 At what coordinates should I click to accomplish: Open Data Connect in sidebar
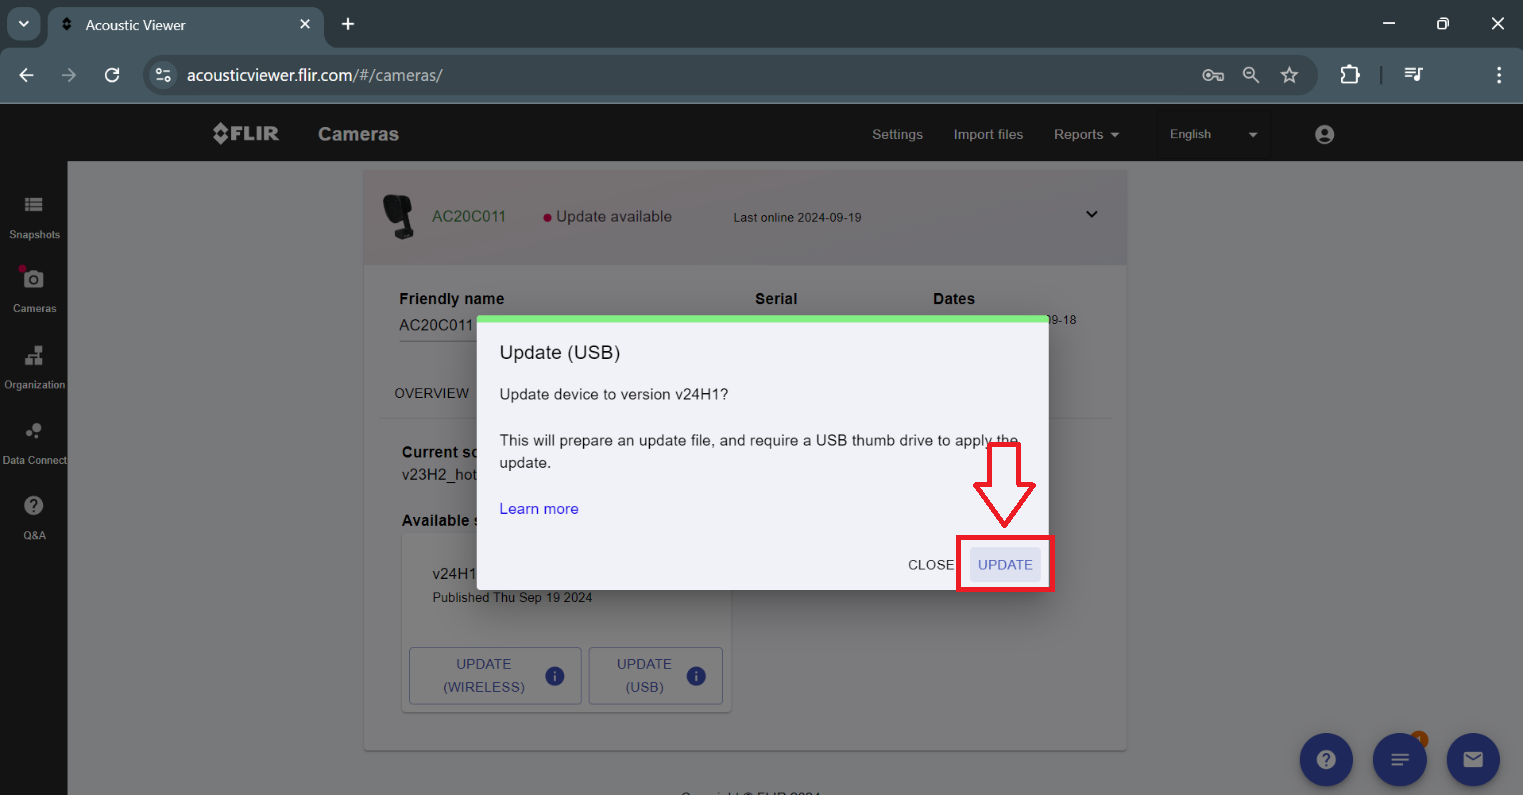(34, 442)
